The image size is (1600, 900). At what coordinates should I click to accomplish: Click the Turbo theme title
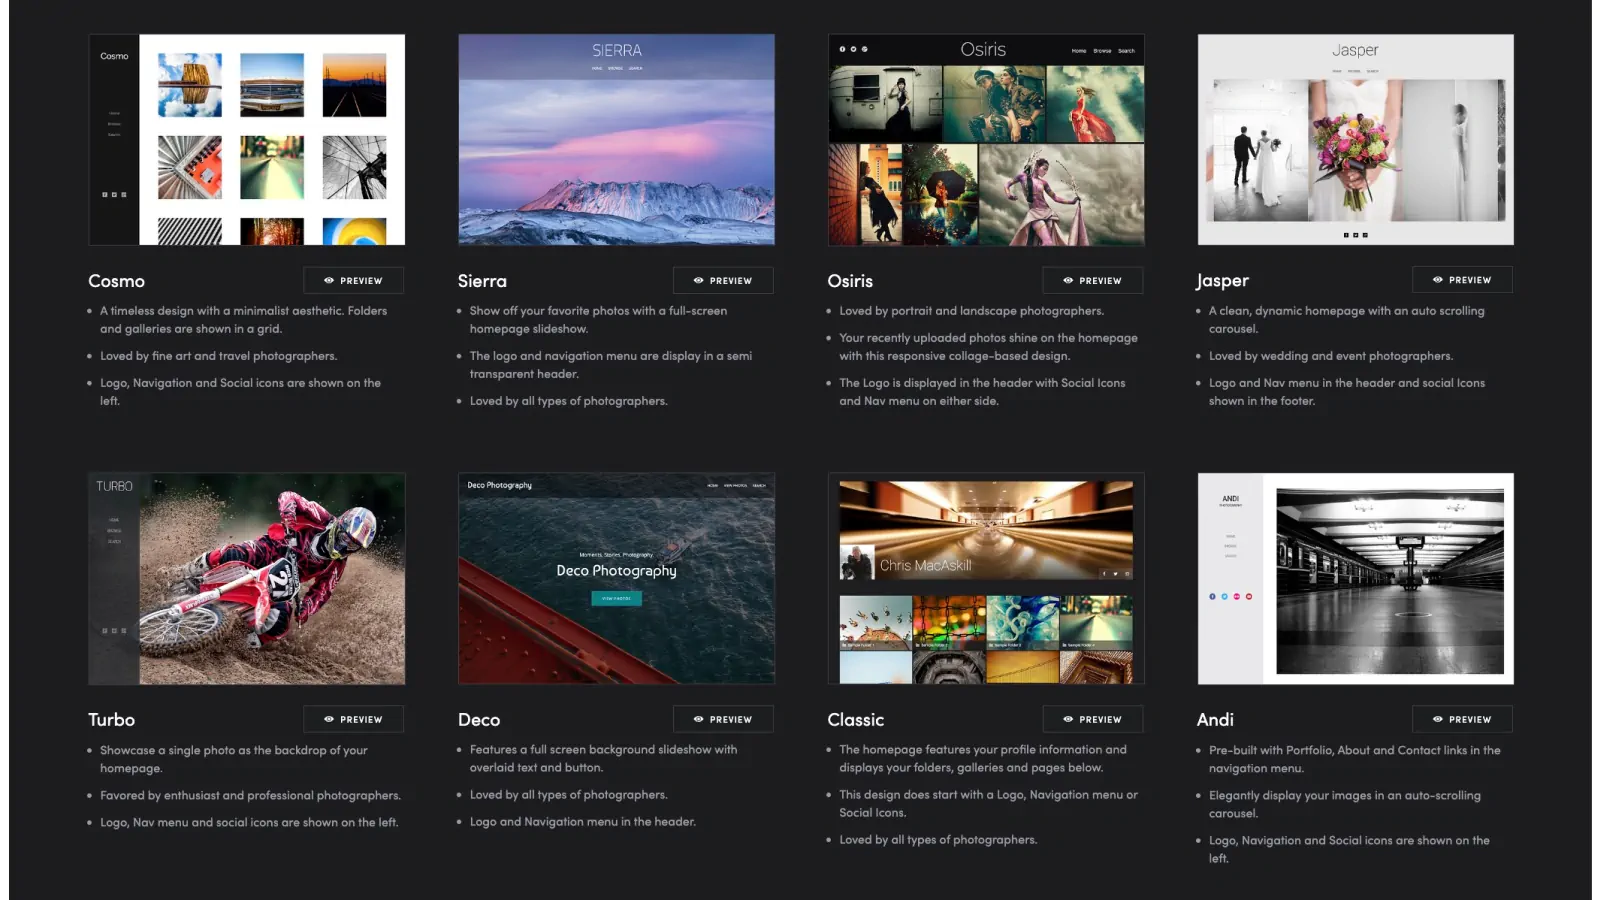coord(111,720)
